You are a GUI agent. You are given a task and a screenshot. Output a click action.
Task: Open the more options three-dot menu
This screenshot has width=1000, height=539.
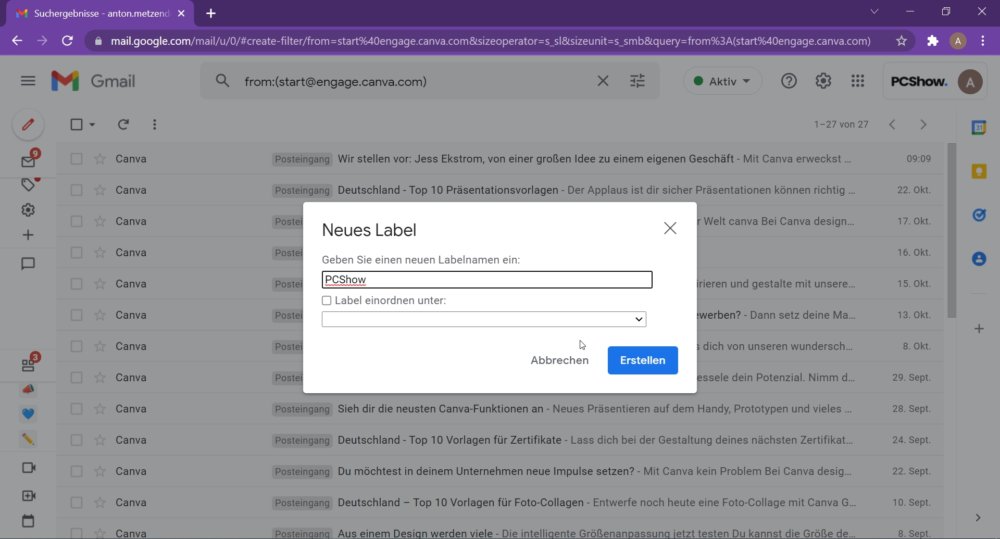point(154,124)
